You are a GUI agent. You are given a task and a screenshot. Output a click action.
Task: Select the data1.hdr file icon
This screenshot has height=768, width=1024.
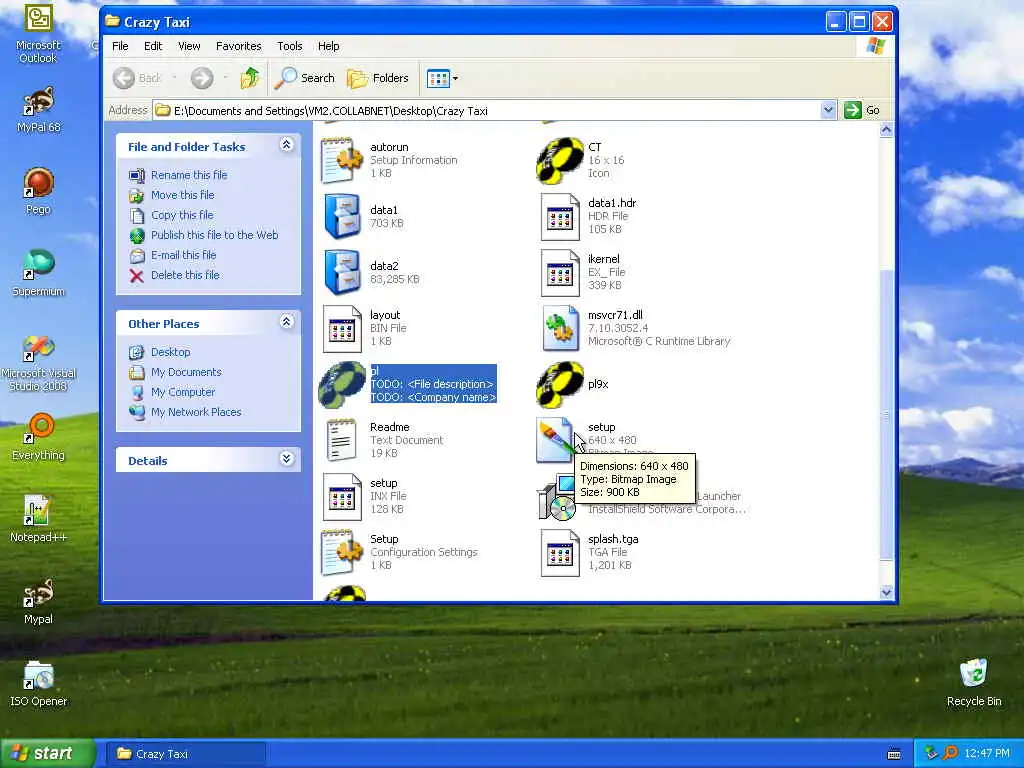click(x=560, y=217)
